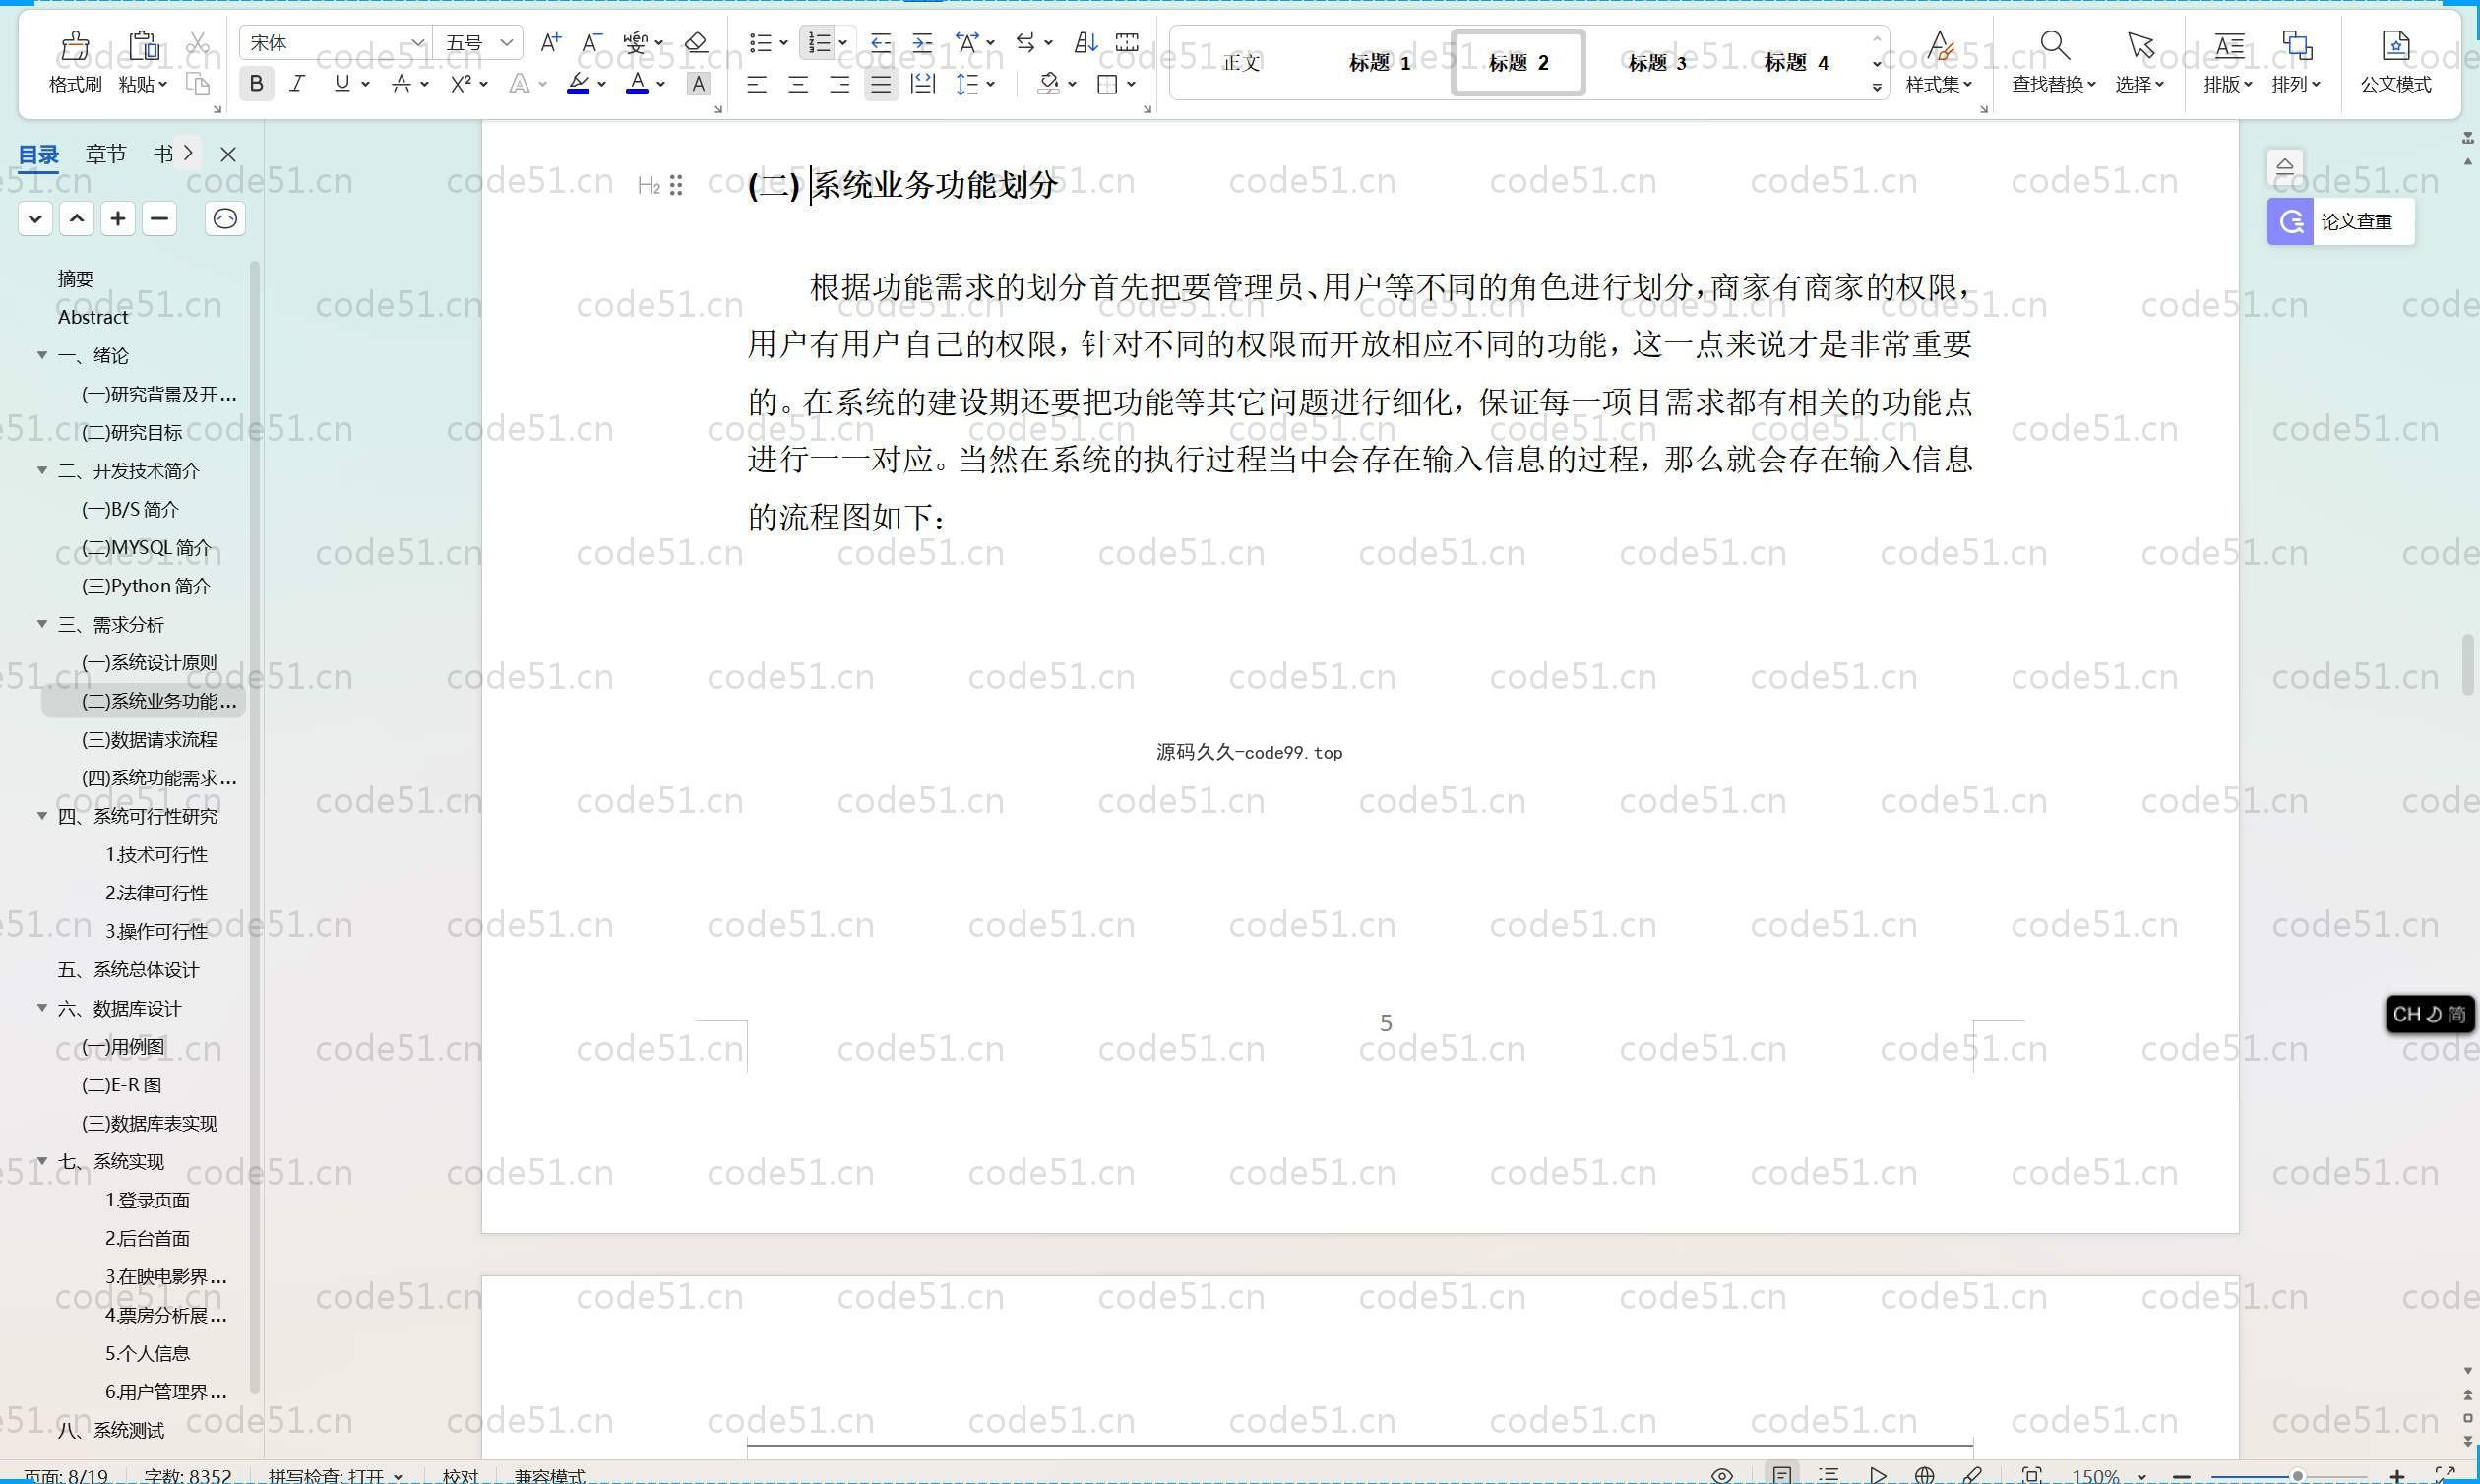
Task: Toggle italic formatting
Action: 297,84
